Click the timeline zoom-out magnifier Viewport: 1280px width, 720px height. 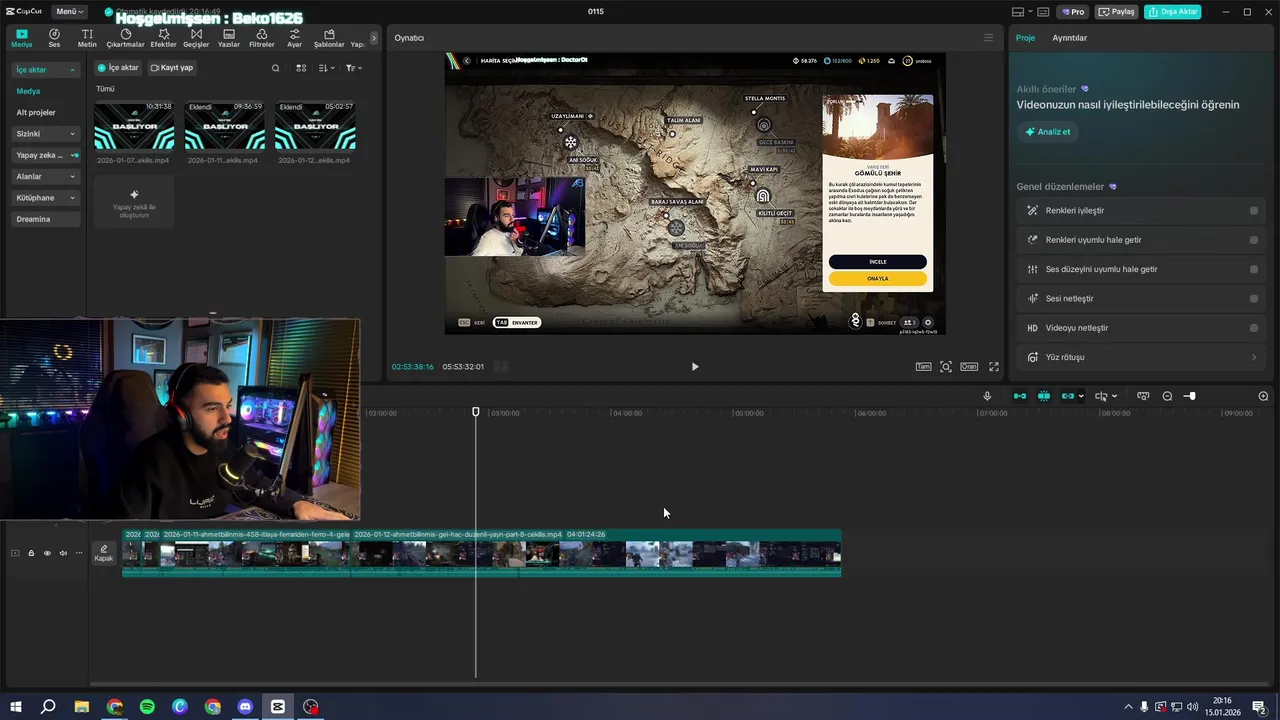1167,397
